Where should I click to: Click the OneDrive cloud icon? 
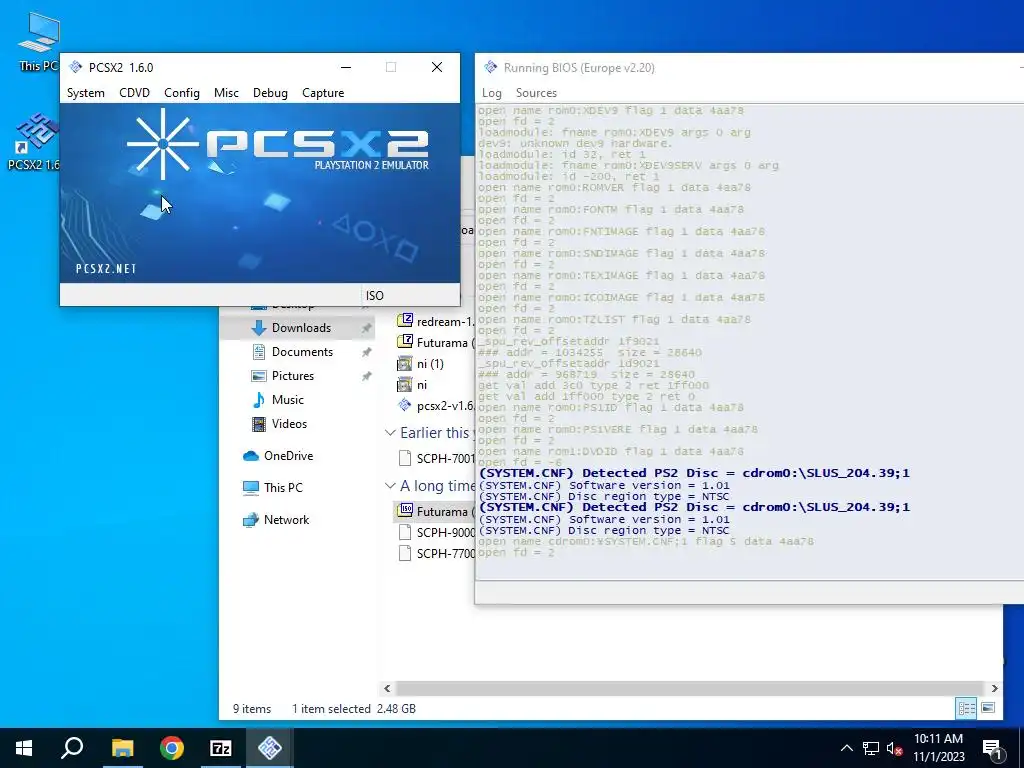point(251,456)
